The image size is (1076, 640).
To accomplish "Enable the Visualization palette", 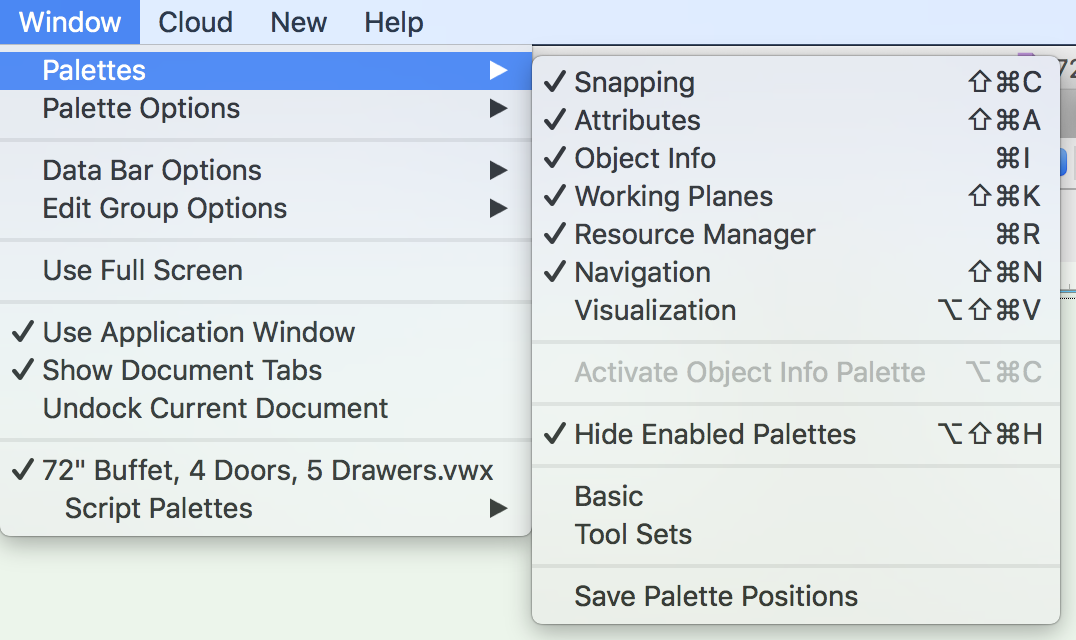I will (x=654, y=310).
